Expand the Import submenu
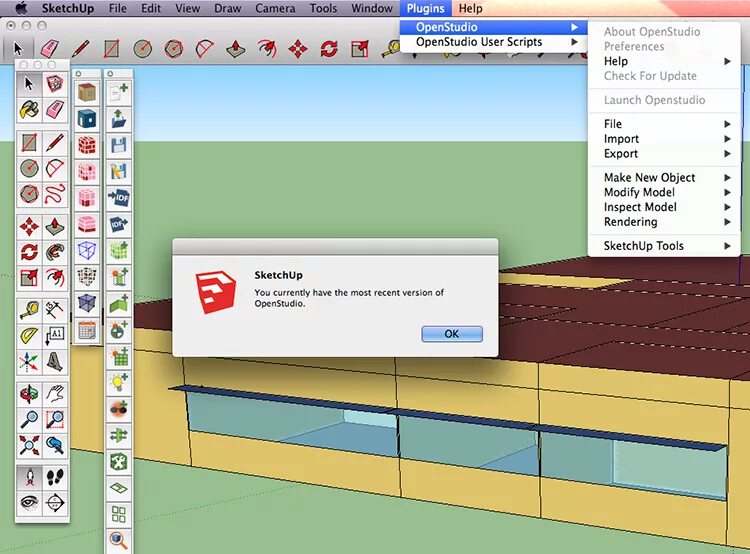 coord(664,139)
